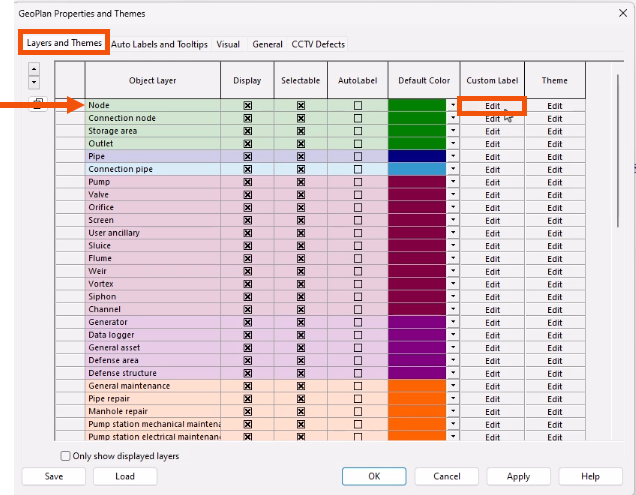636x495 pixels.
Task: Select the Defense area layer row
Action: (153, 360)
